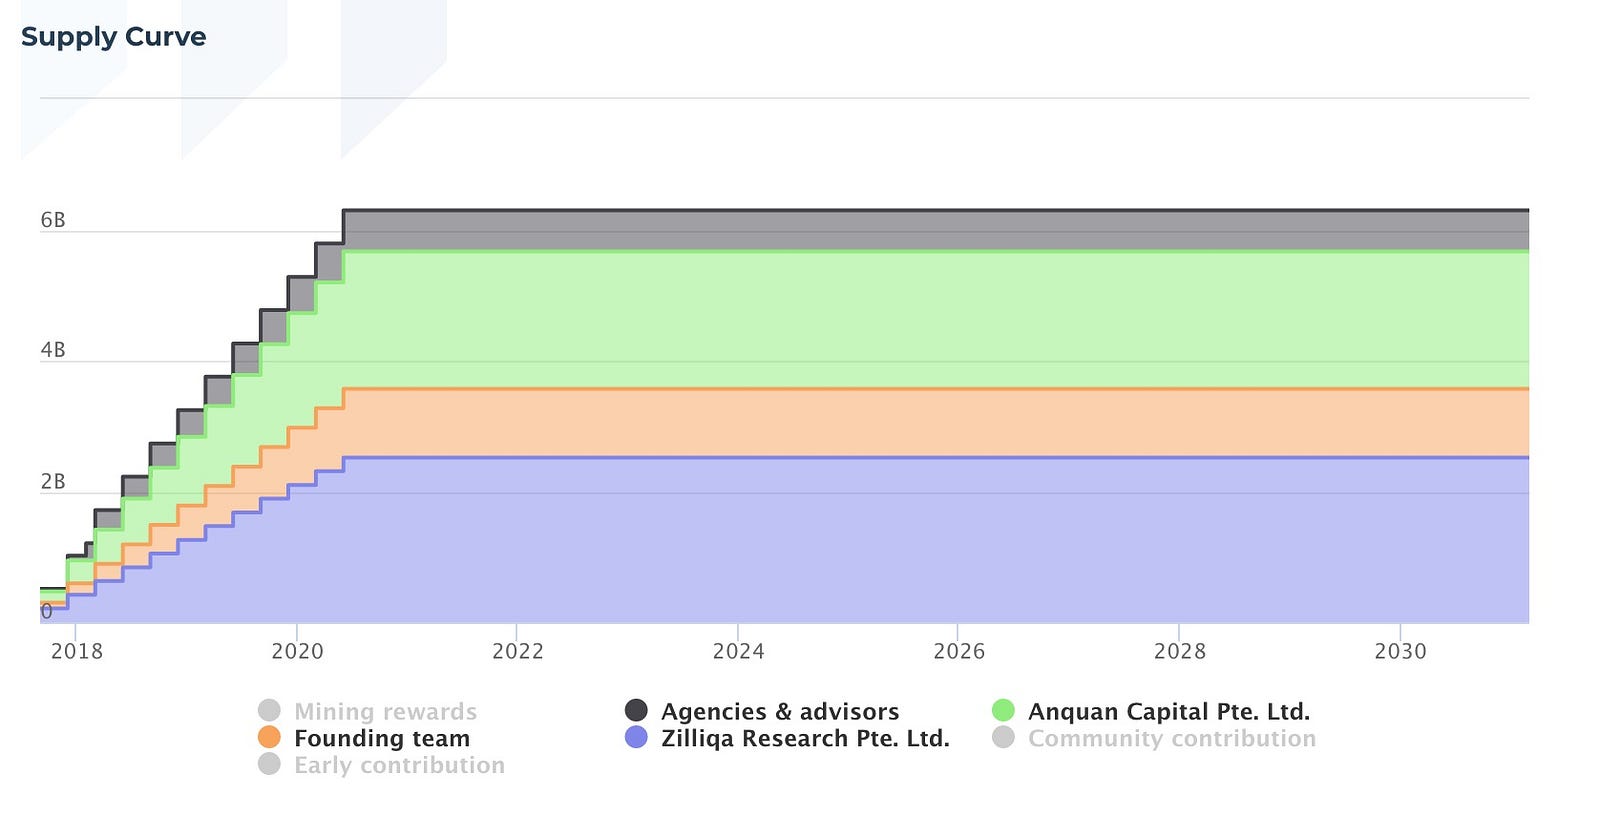The width and height of the screenshot is (1600, 834).
Task: Click the Supply Curve heading
Action: pyautogui.click(x=113, y=37)
